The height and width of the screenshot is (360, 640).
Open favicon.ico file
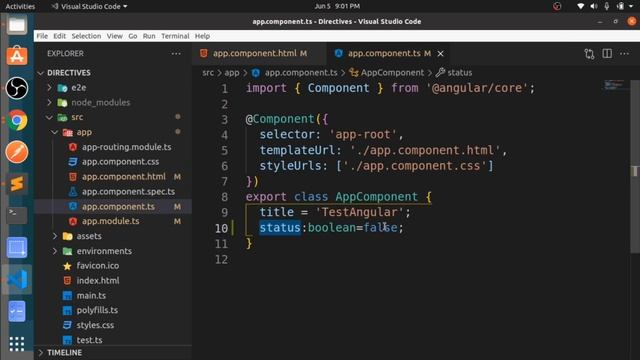[98, 266]
